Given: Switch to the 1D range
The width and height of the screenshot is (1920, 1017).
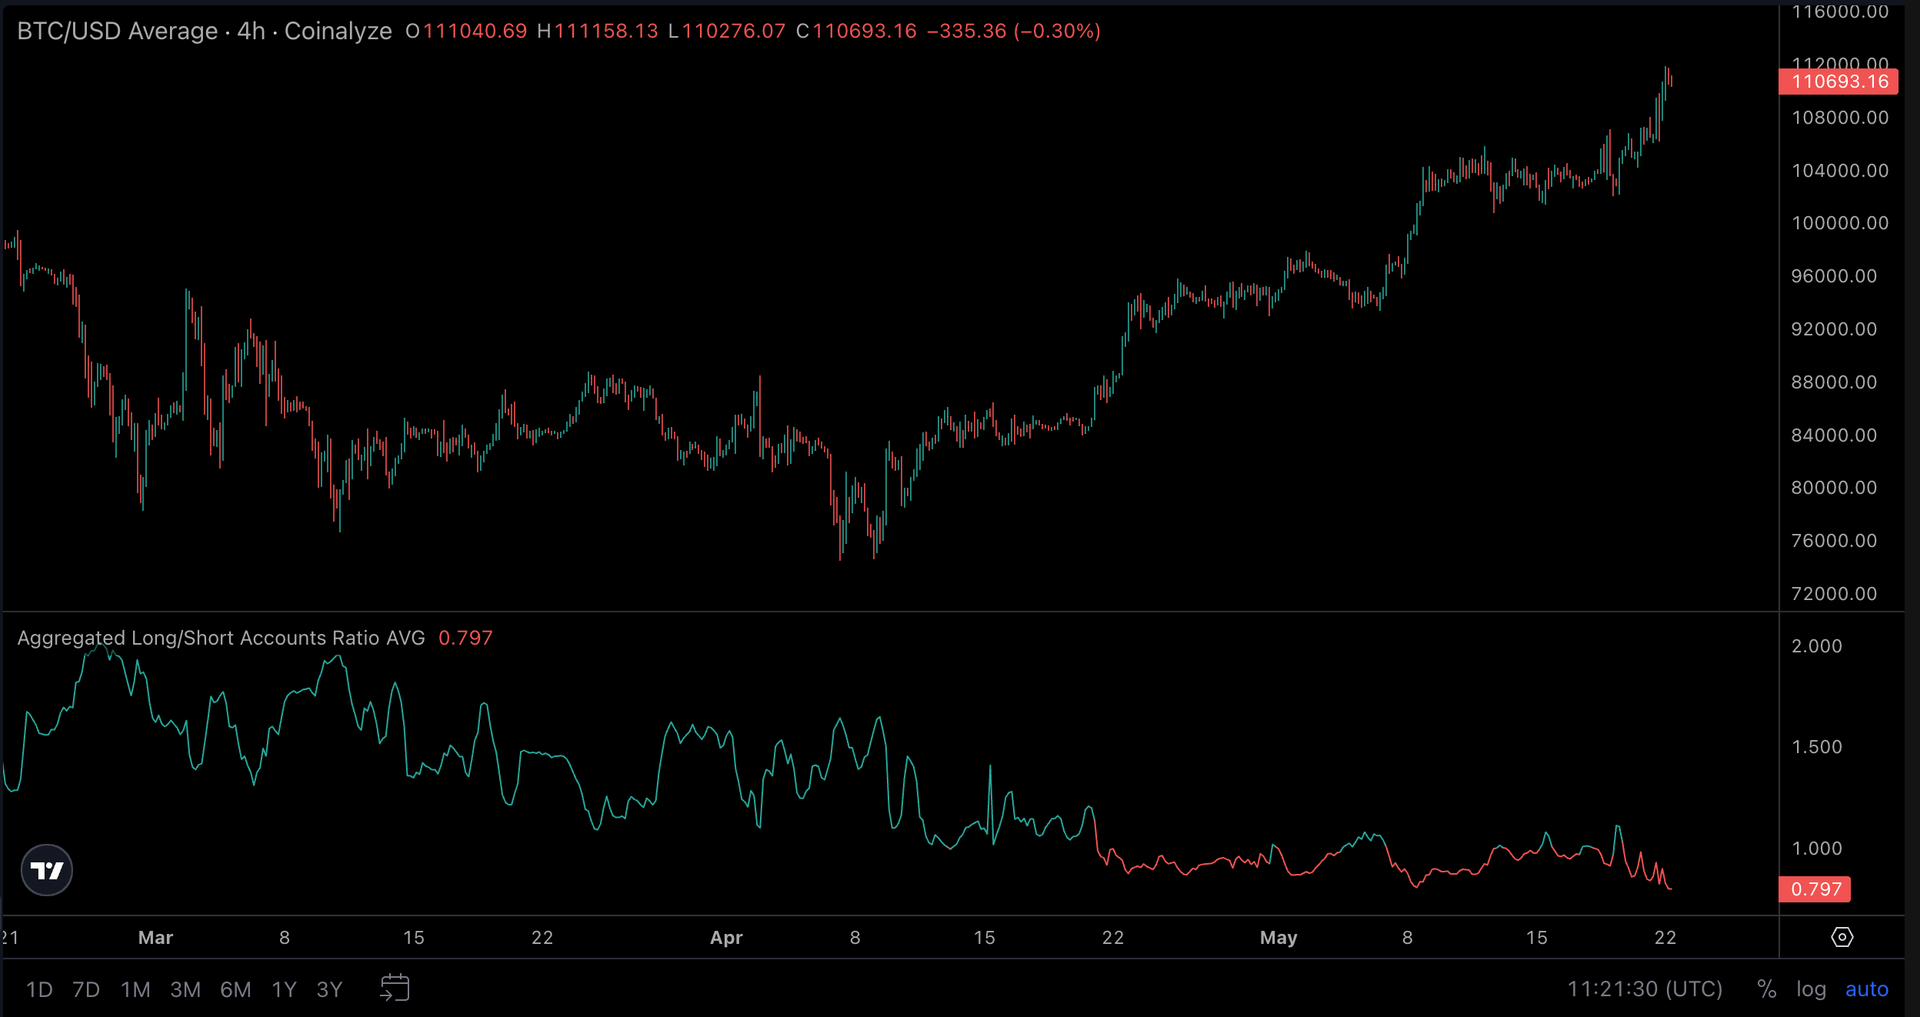Looking at the screenshot, I should click(x=38, y=989).
